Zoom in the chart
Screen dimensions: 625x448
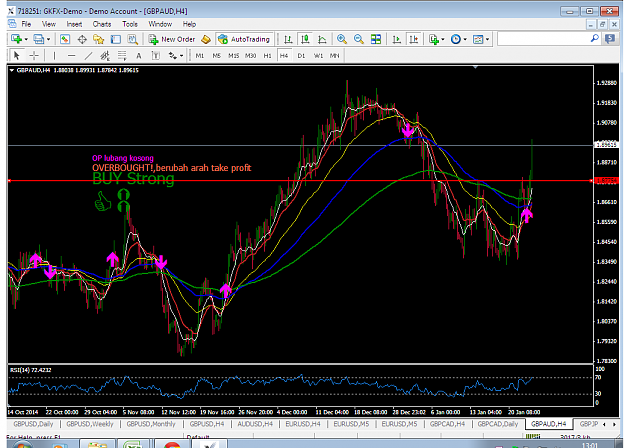click(342, 39)
